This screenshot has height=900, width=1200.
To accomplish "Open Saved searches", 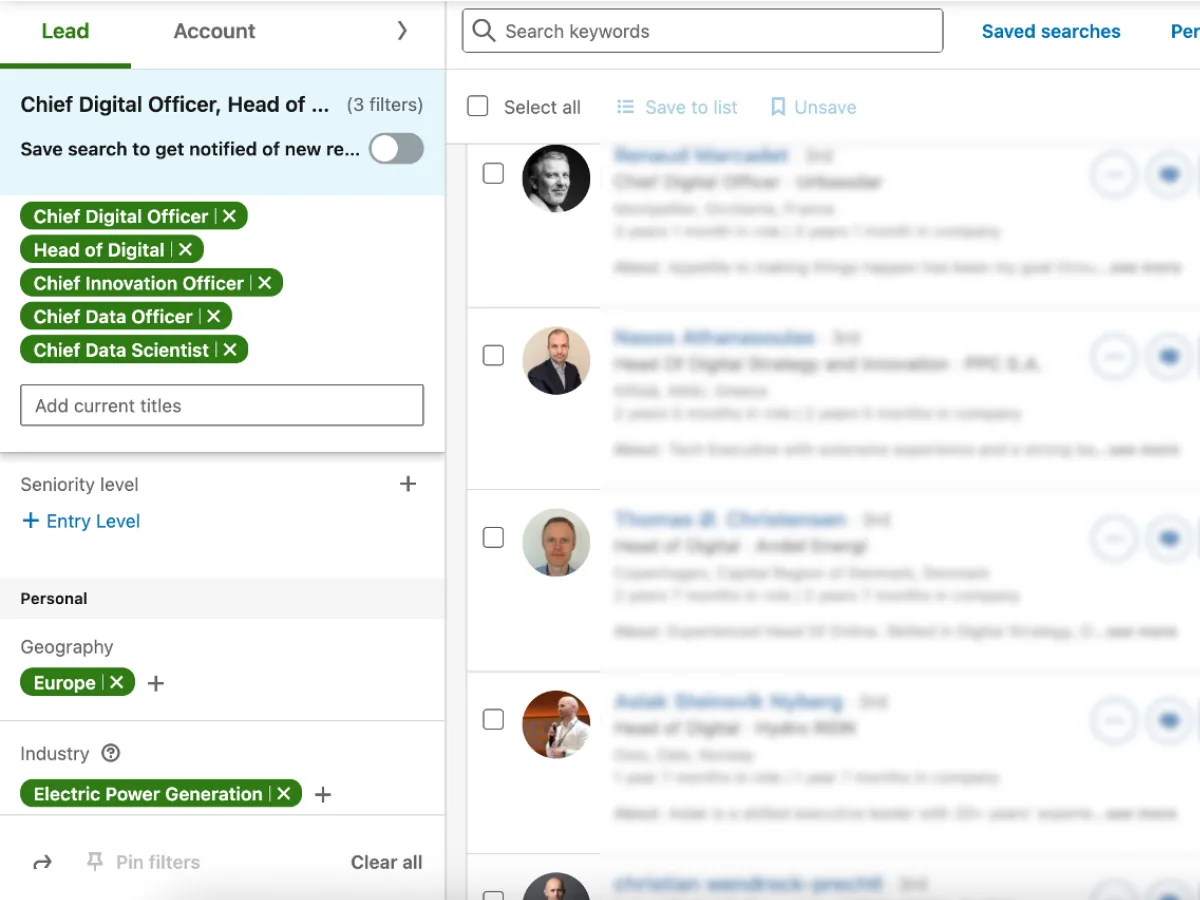I will tap(1051, 31).
